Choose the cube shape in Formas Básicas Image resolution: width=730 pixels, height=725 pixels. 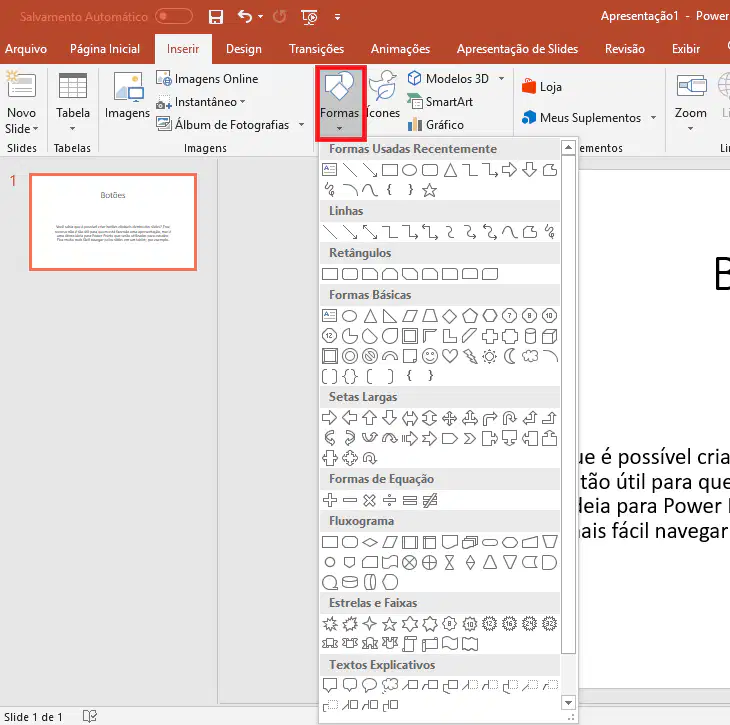550,336
